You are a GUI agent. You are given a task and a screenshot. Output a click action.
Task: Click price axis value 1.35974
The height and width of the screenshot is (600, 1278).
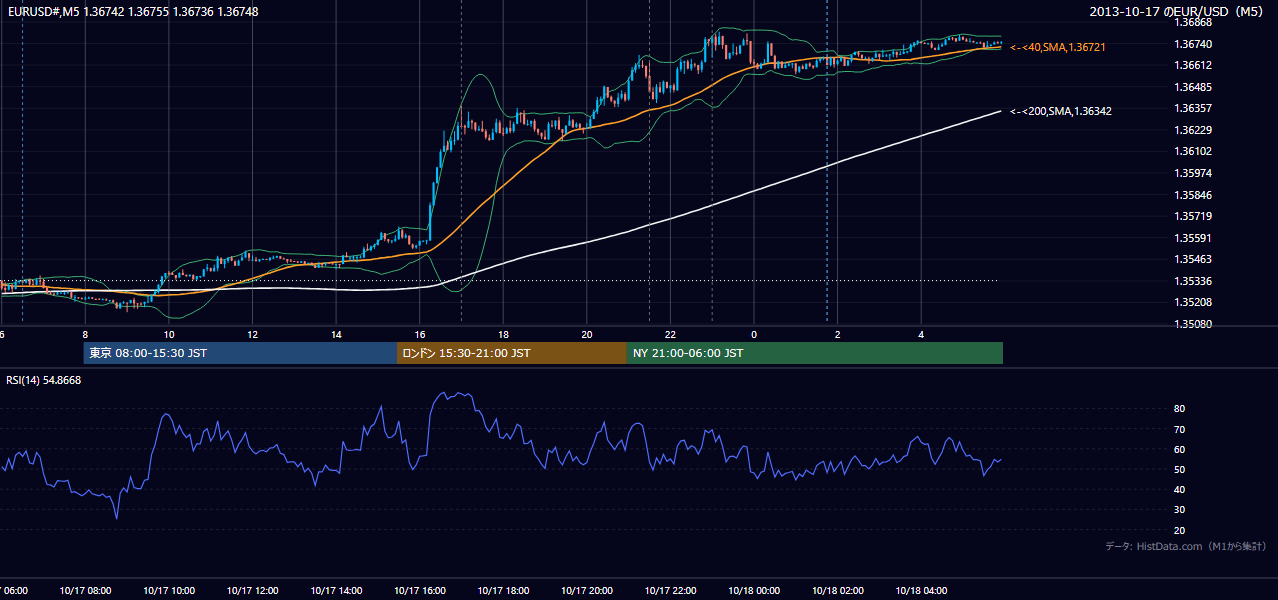pos(1192,173)
